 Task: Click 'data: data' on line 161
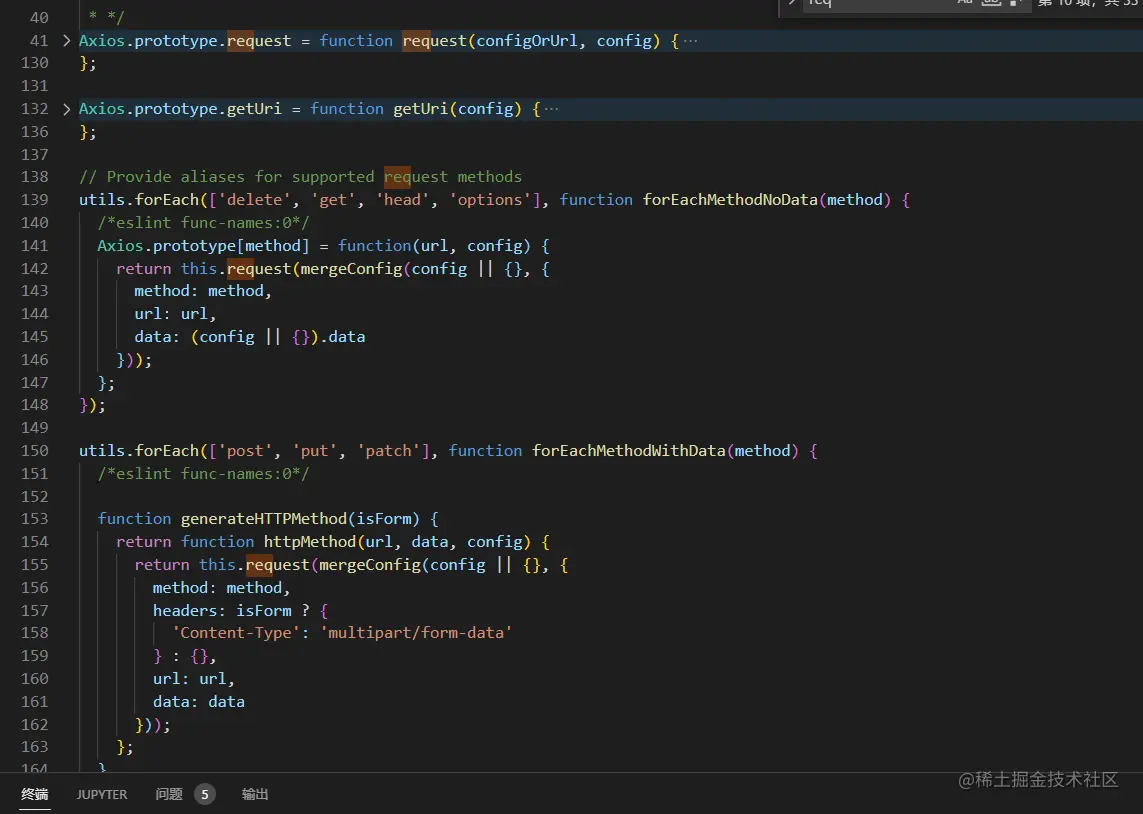[x=199, y=702]
